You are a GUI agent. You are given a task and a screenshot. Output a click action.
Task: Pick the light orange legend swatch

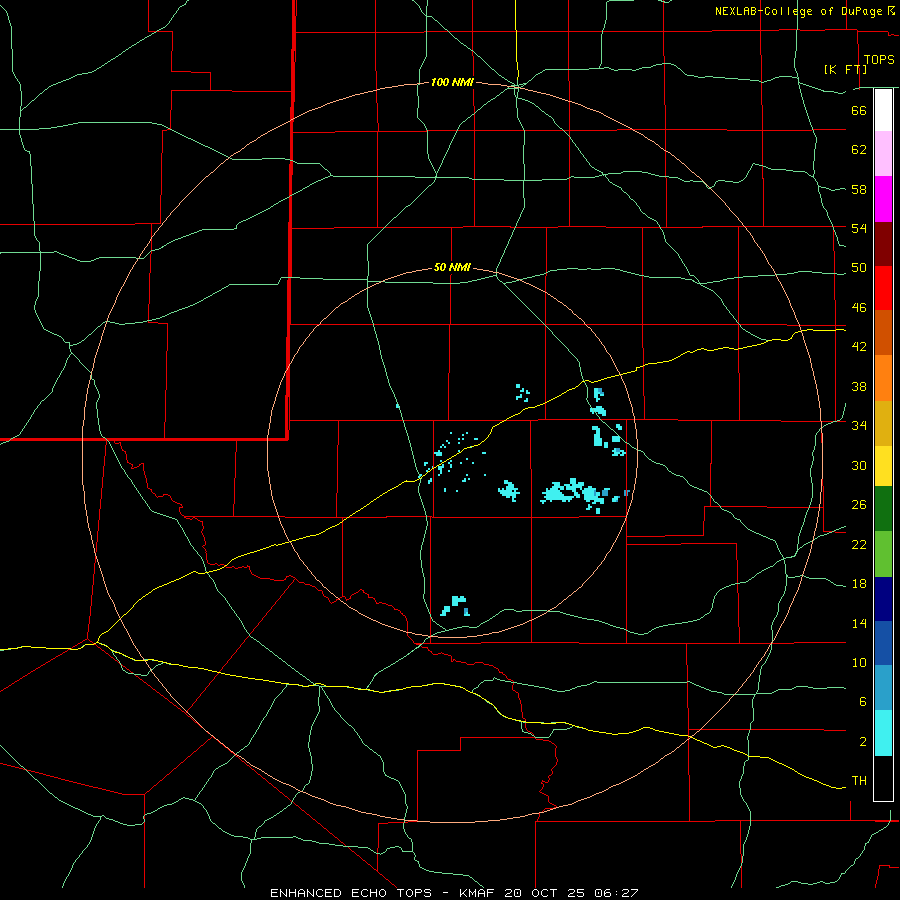[x=883, y=378]
